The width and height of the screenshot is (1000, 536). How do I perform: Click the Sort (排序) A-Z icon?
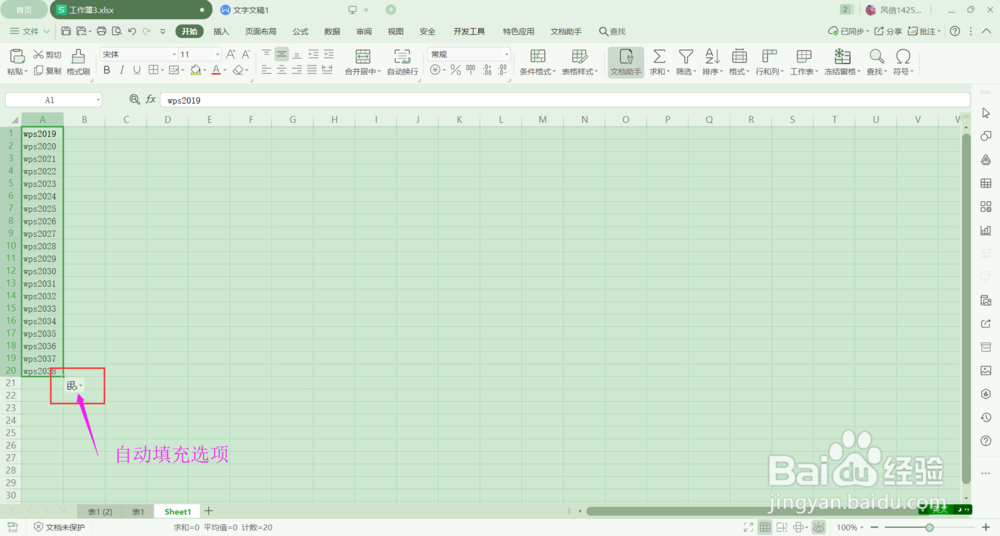click(712, 56)
